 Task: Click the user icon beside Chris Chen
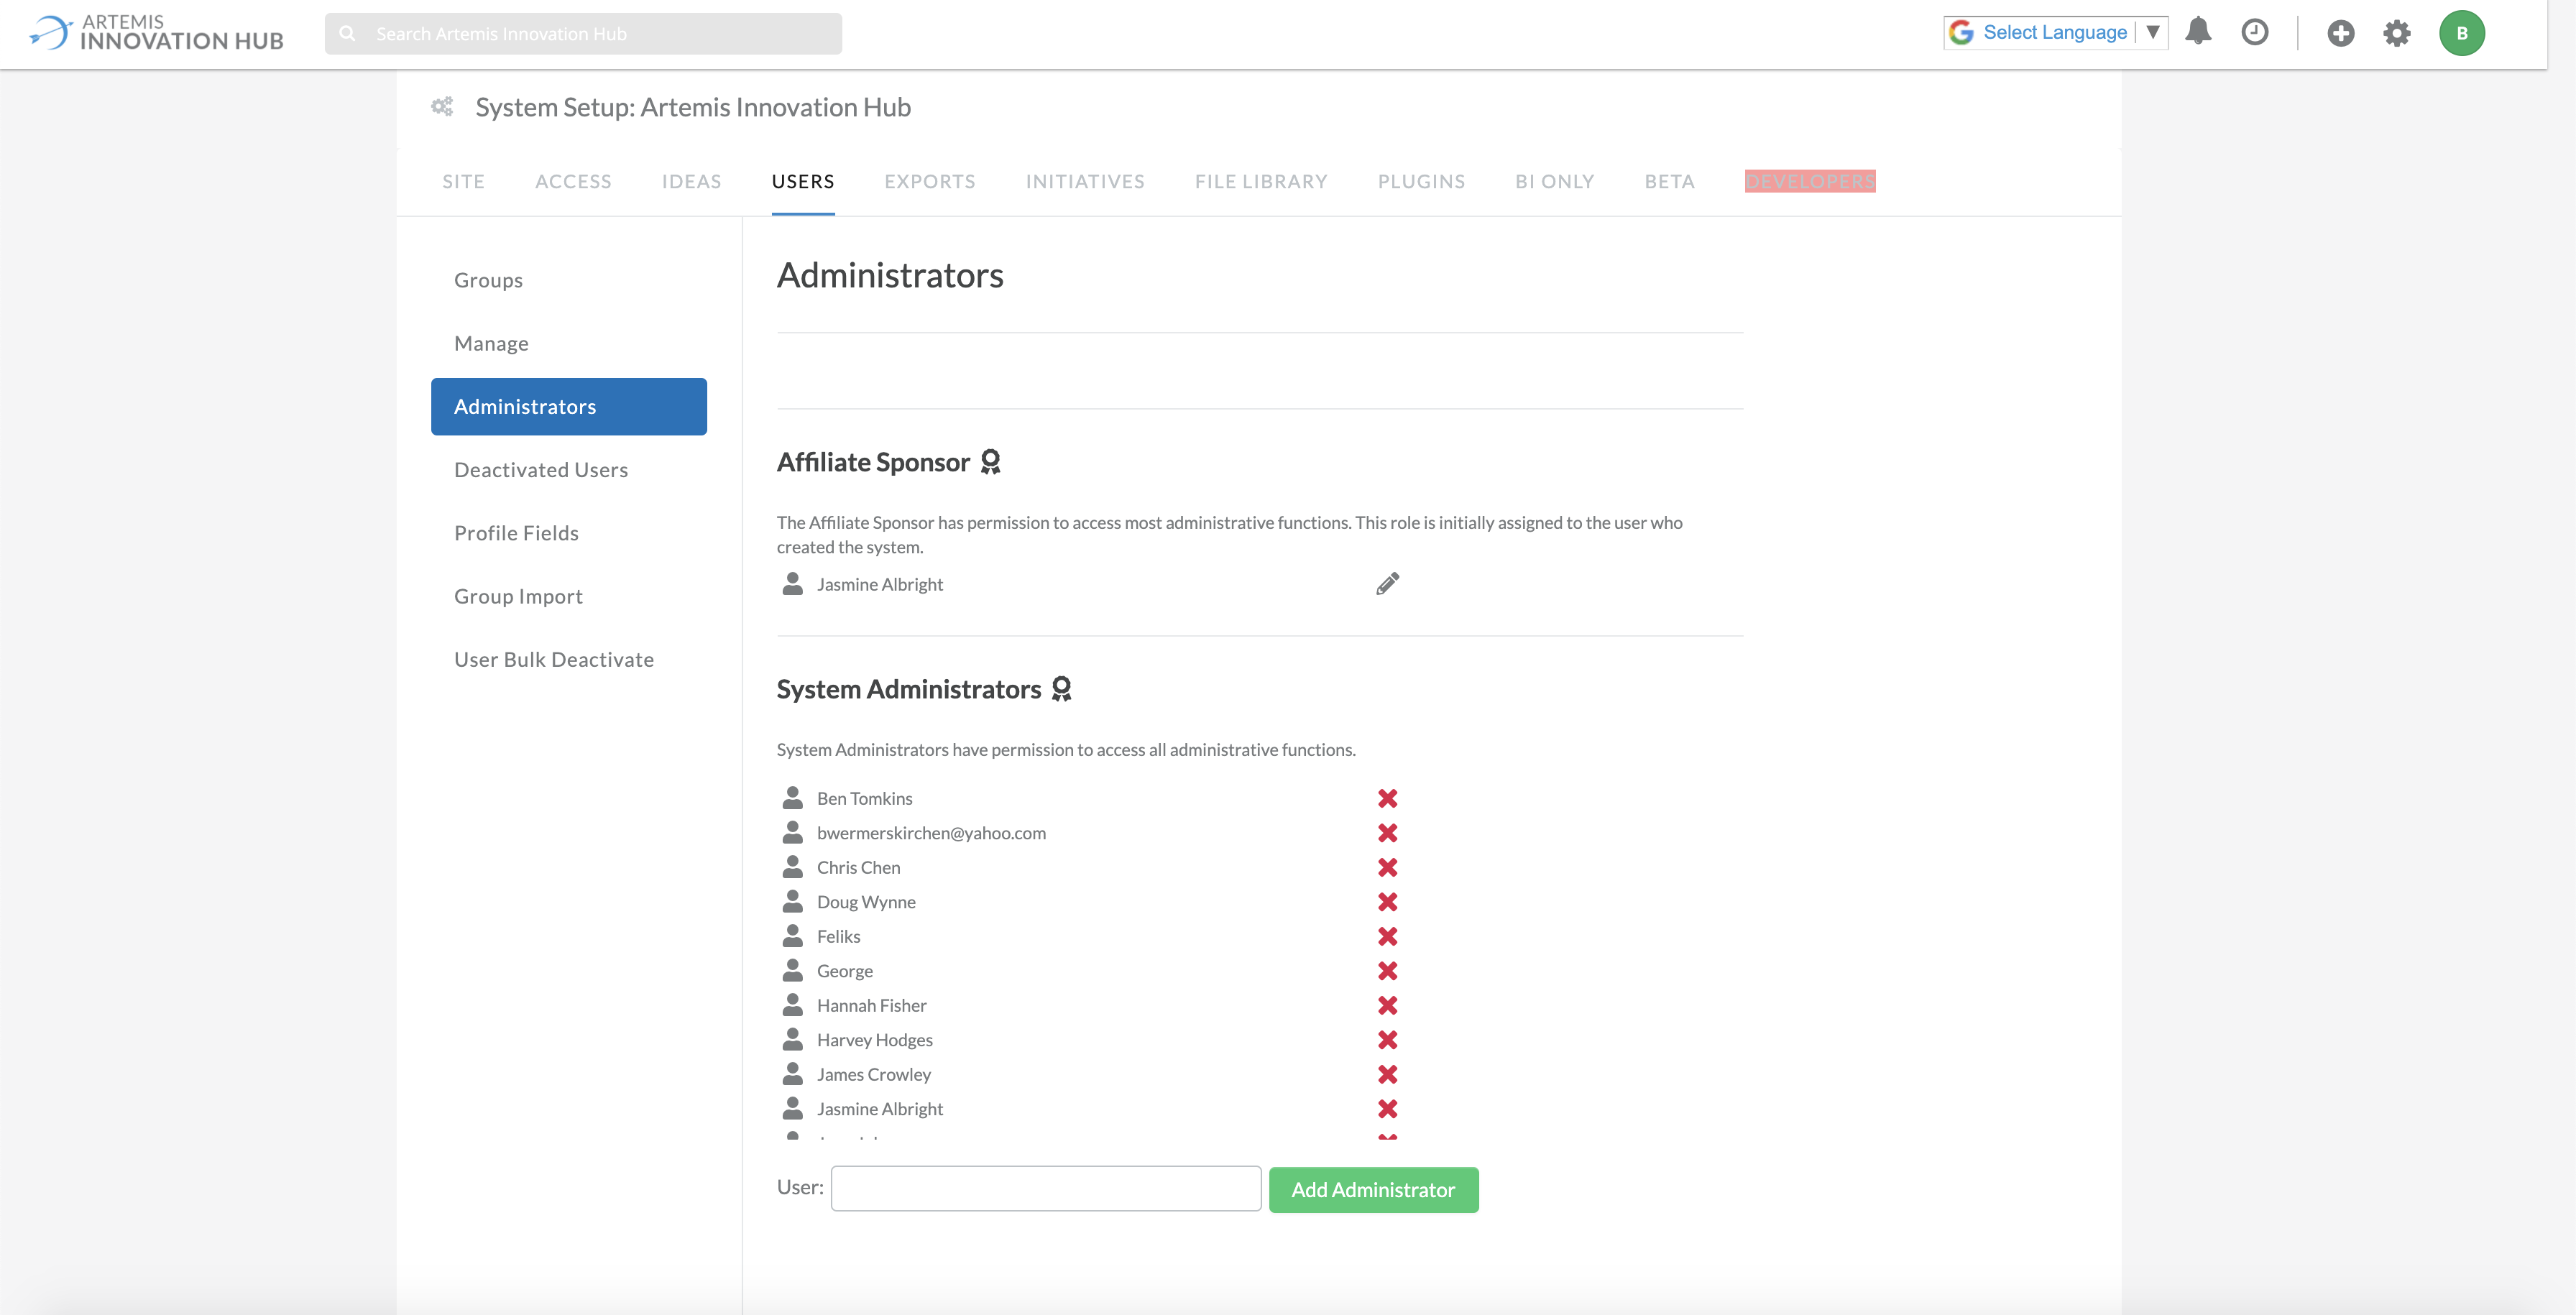tap(792, 866)
